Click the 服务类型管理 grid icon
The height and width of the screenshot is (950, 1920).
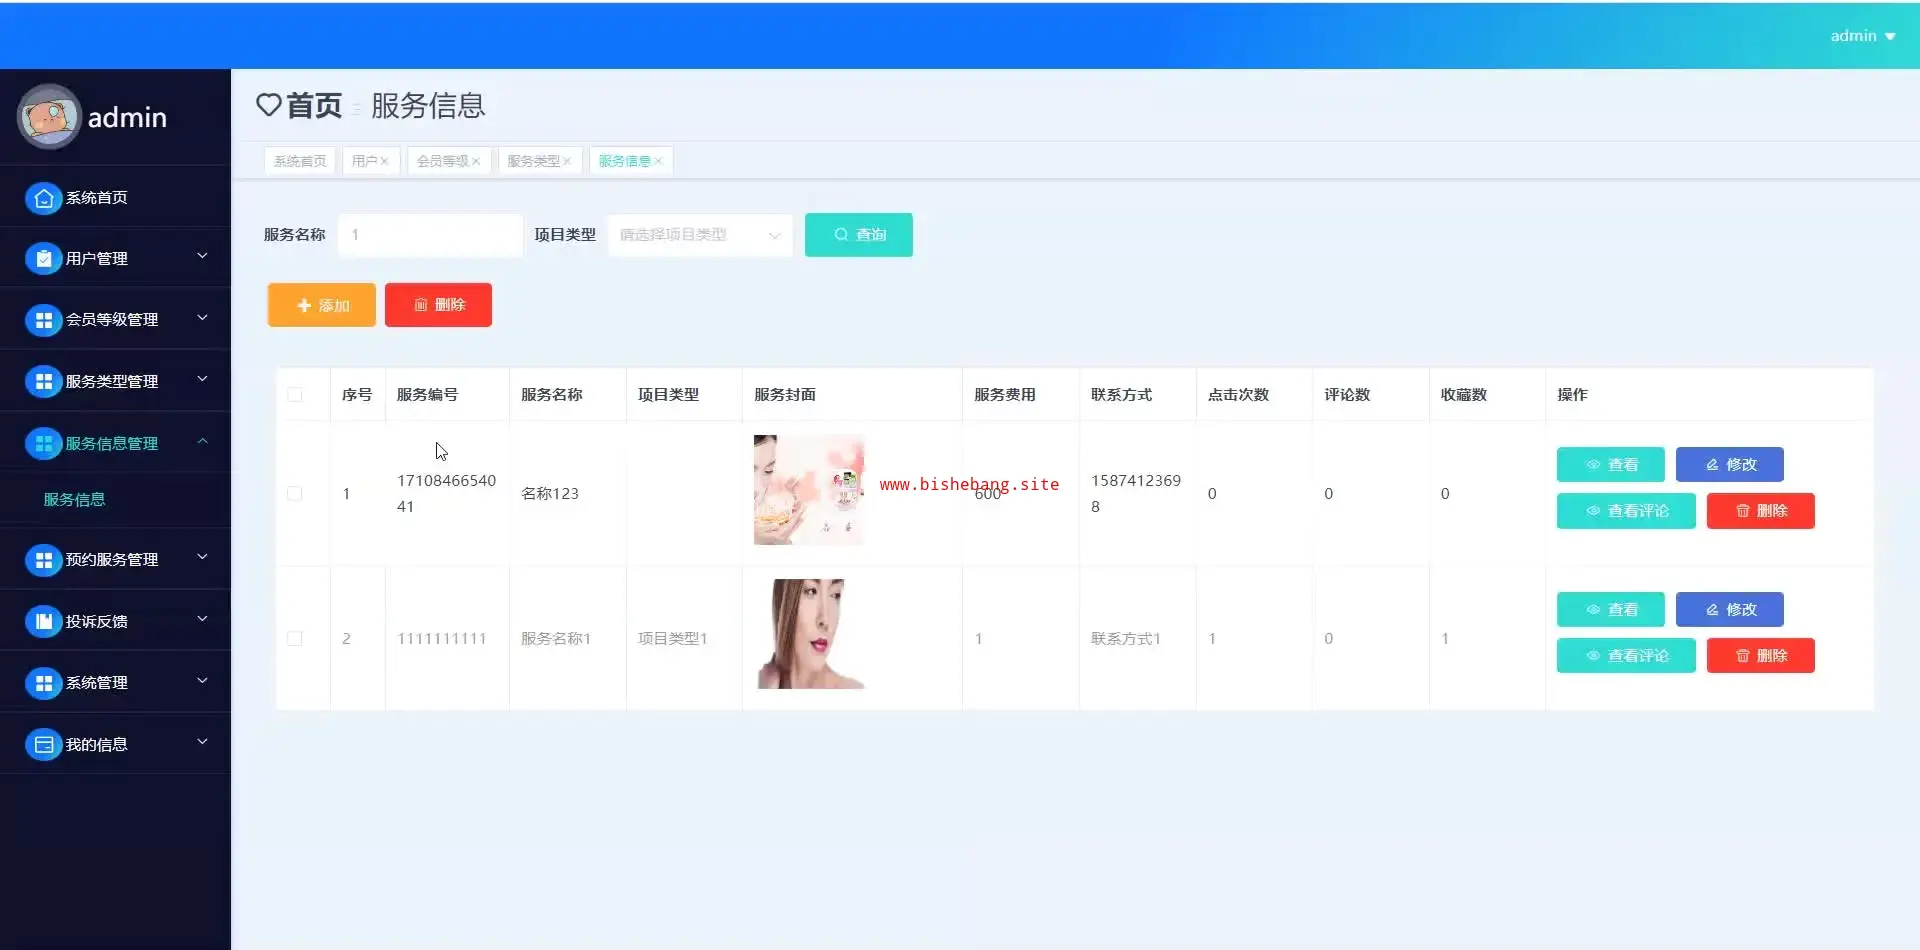[x=43, y=382]
